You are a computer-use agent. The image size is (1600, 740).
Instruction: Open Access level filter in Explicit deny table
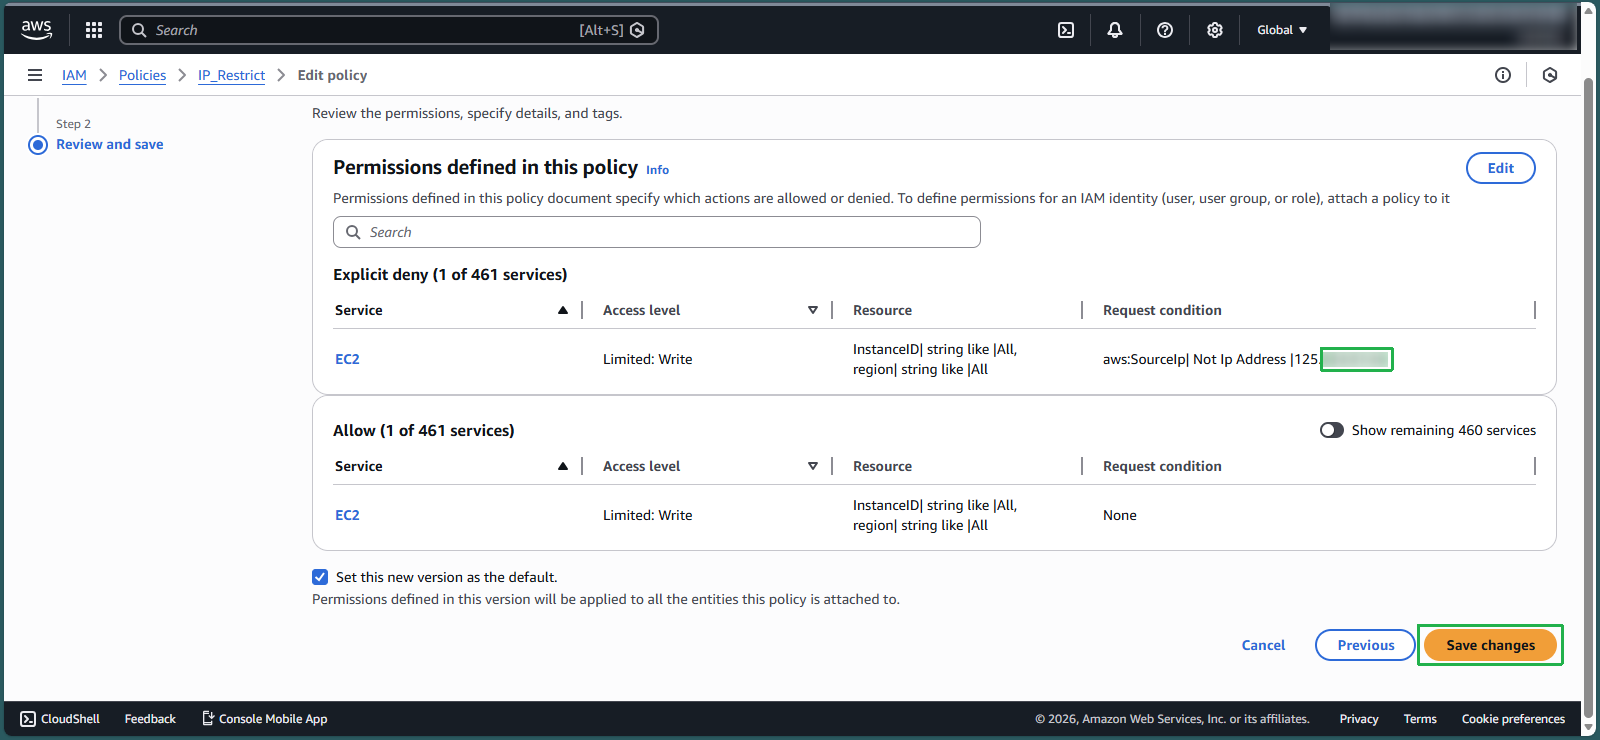pyautogui.click(x=813, y=310)
